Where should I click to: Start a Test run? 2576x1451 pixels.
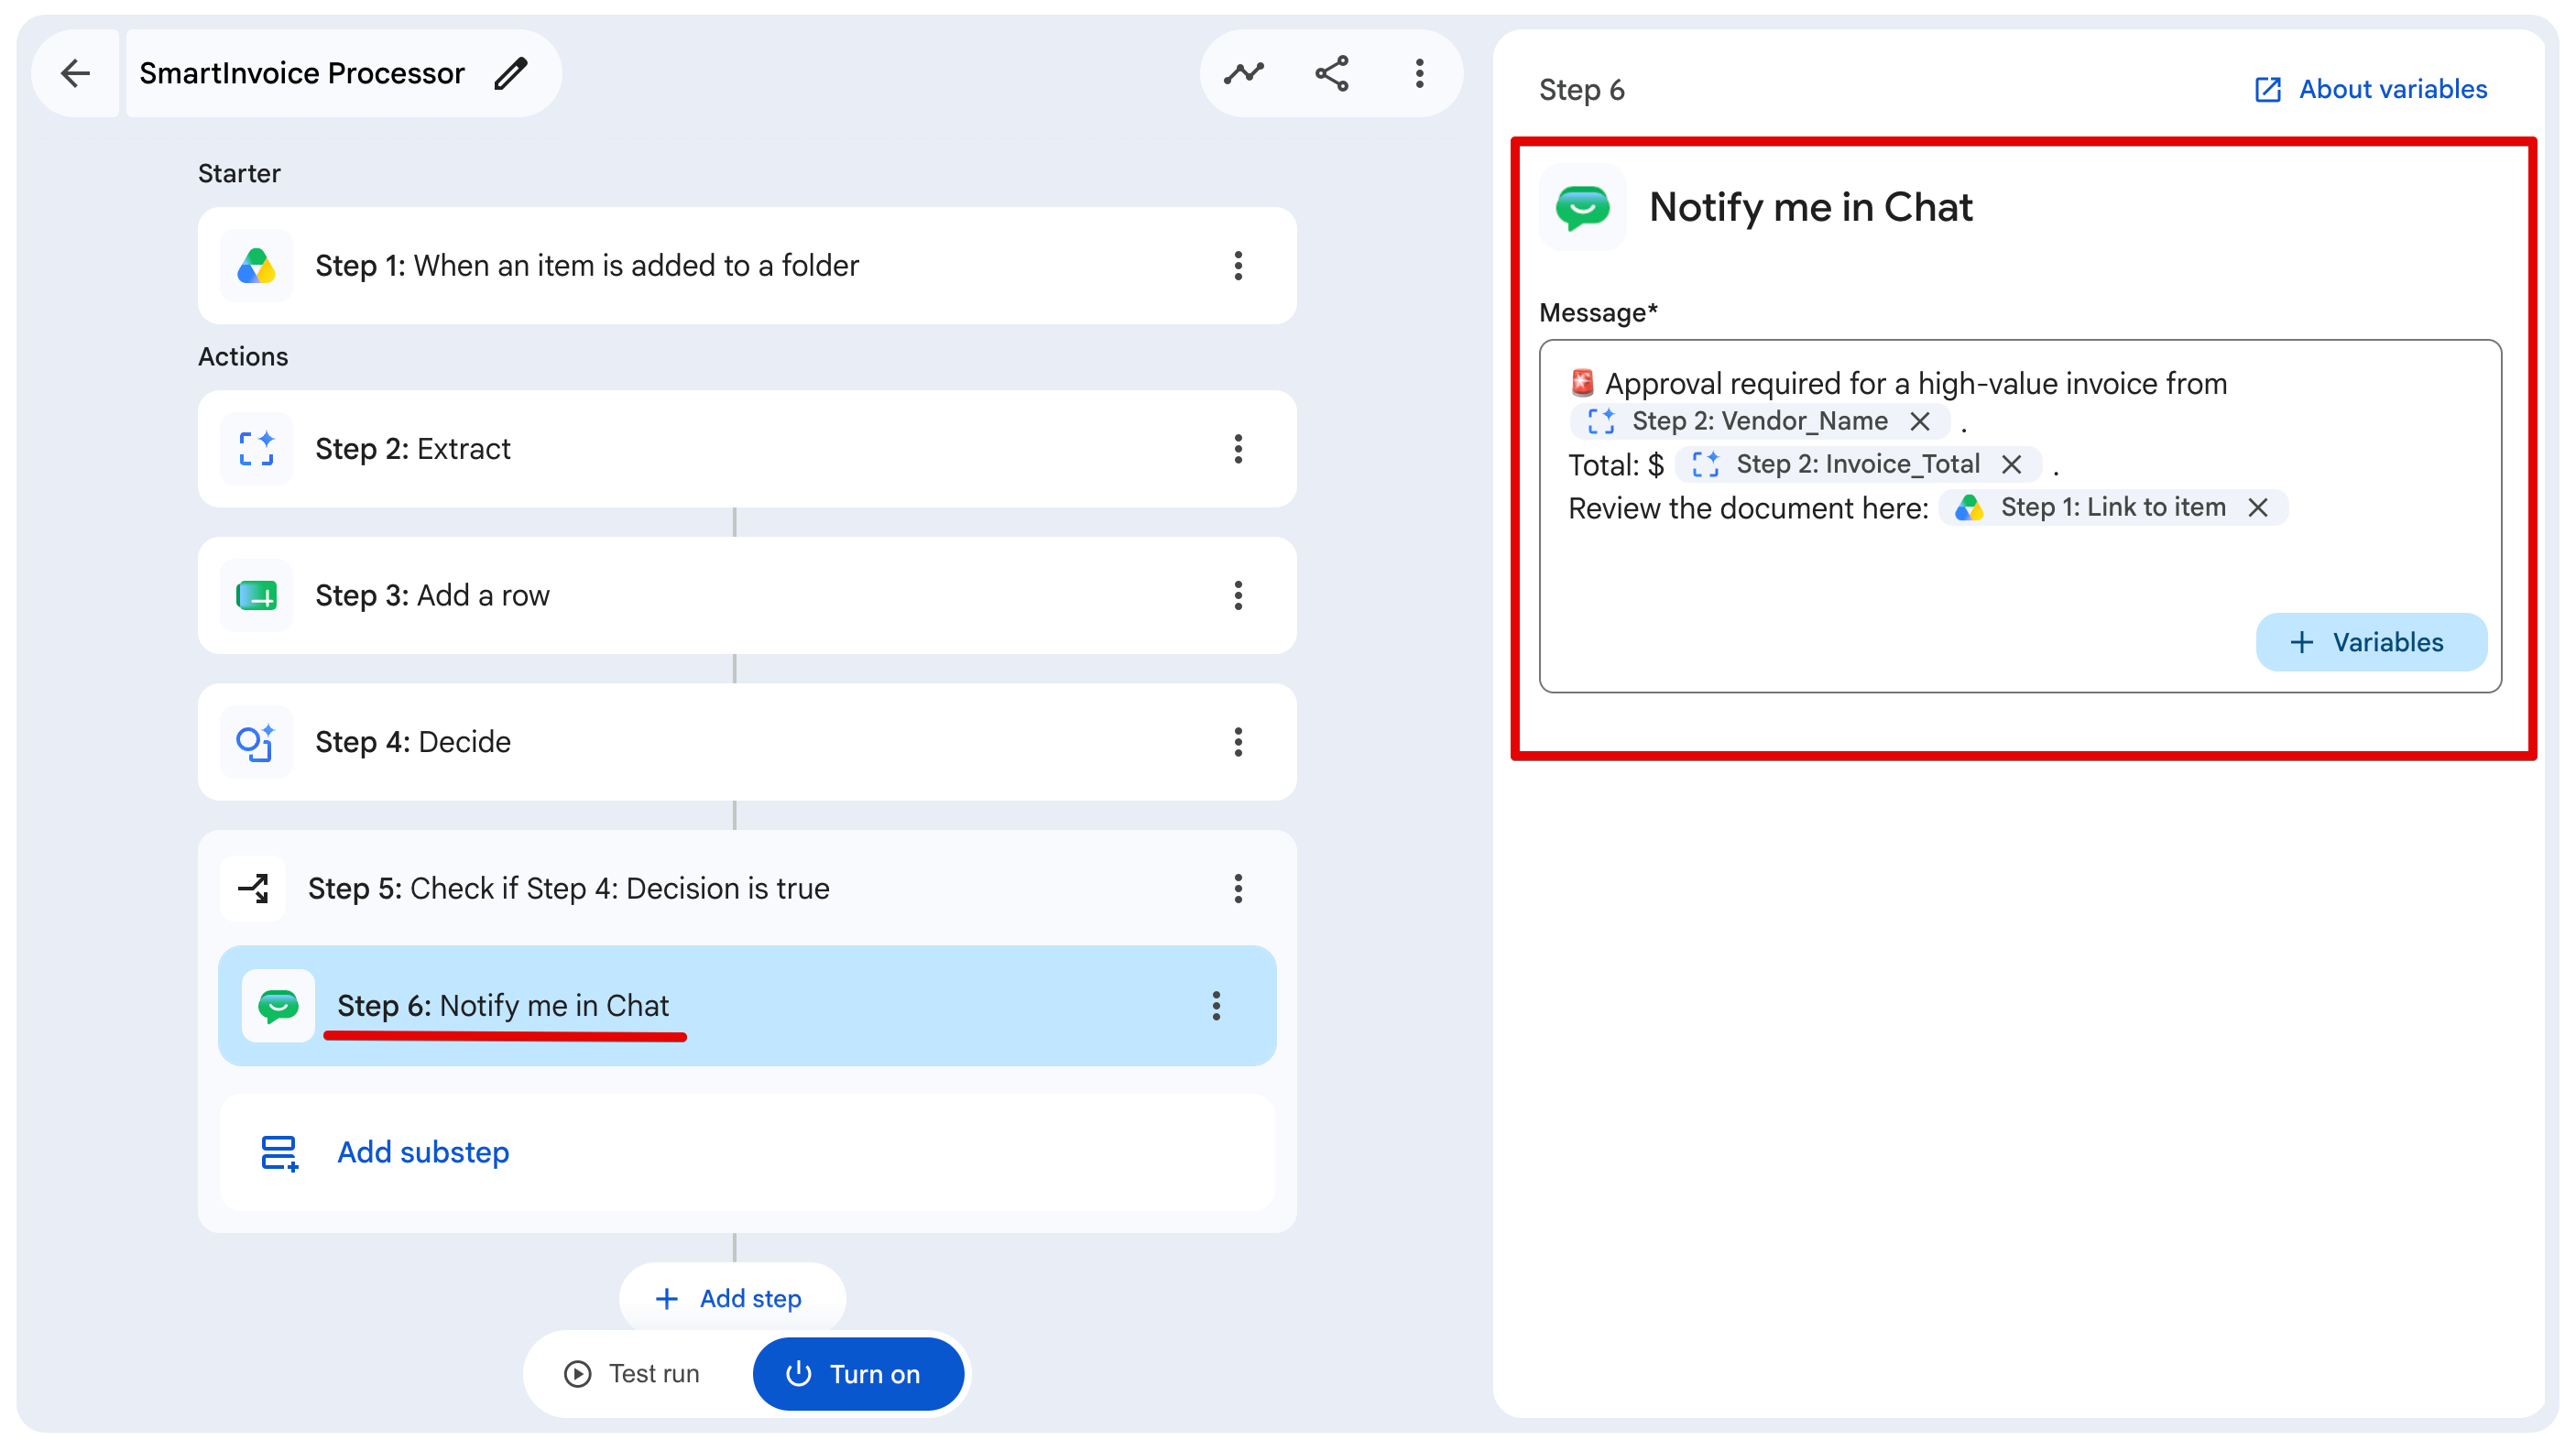pyautogui.click(x=633, y=1374)
